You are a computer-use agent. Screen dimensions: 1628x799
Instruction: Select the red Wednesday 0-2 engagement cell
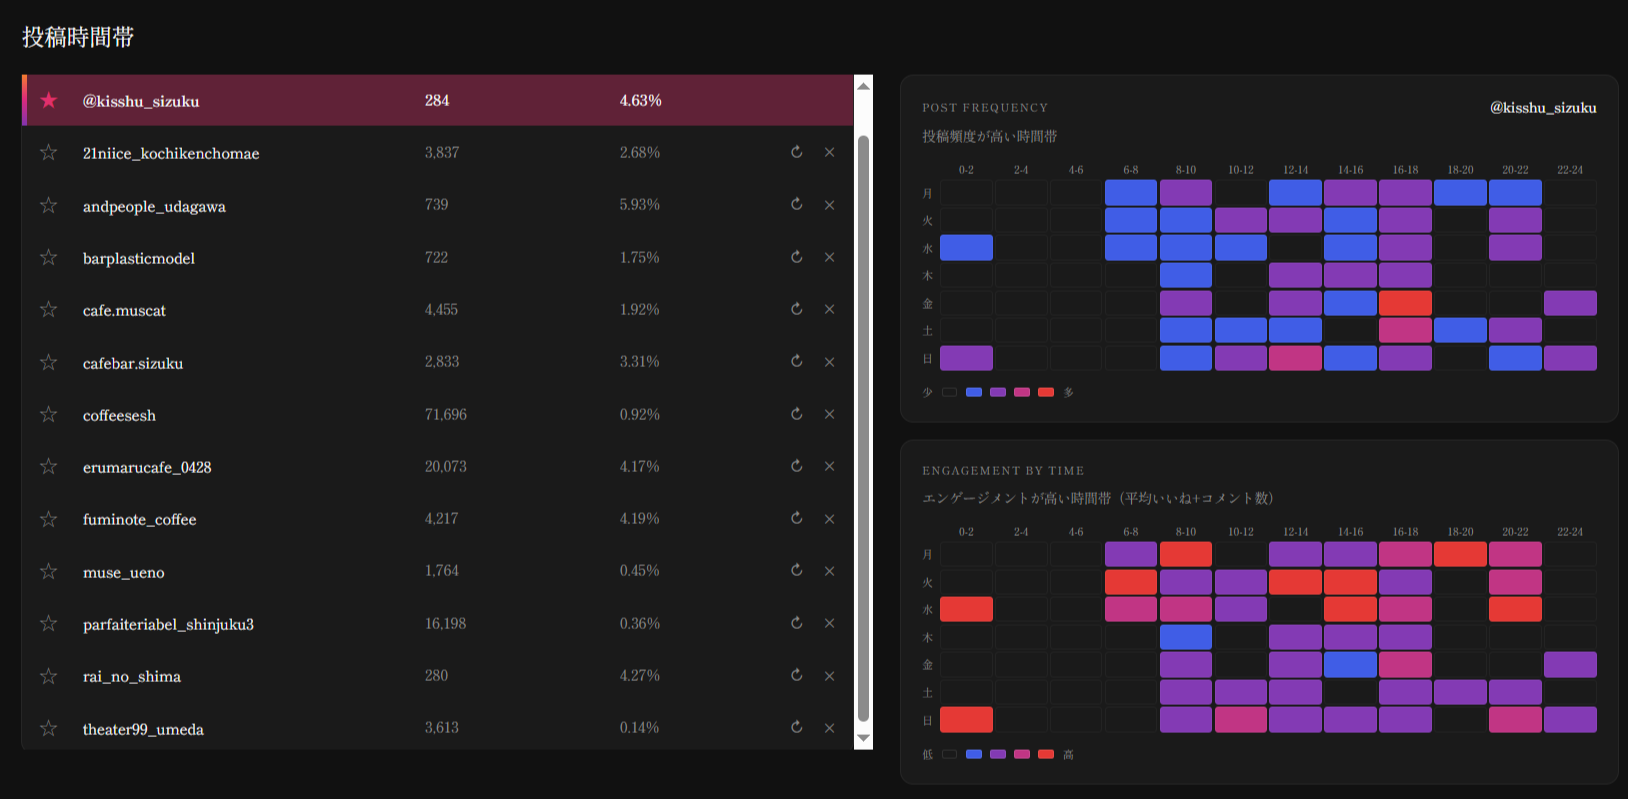point(966,609)
